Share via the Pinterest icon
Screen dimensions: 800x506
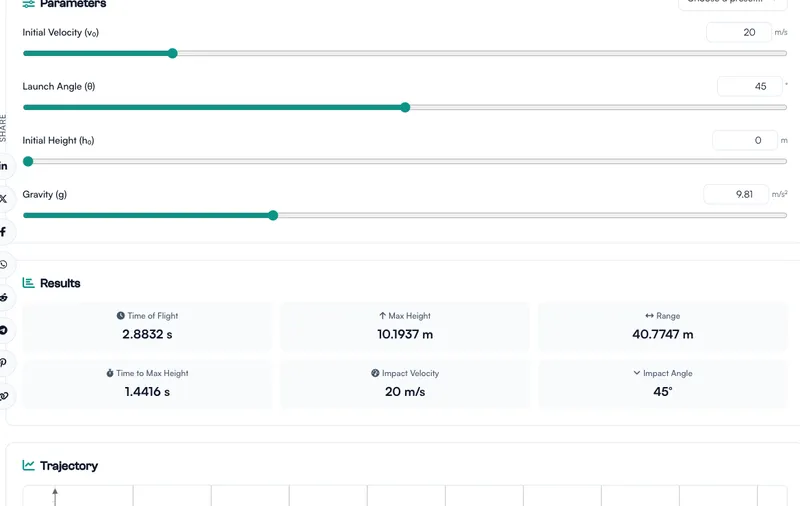(4, 363)
